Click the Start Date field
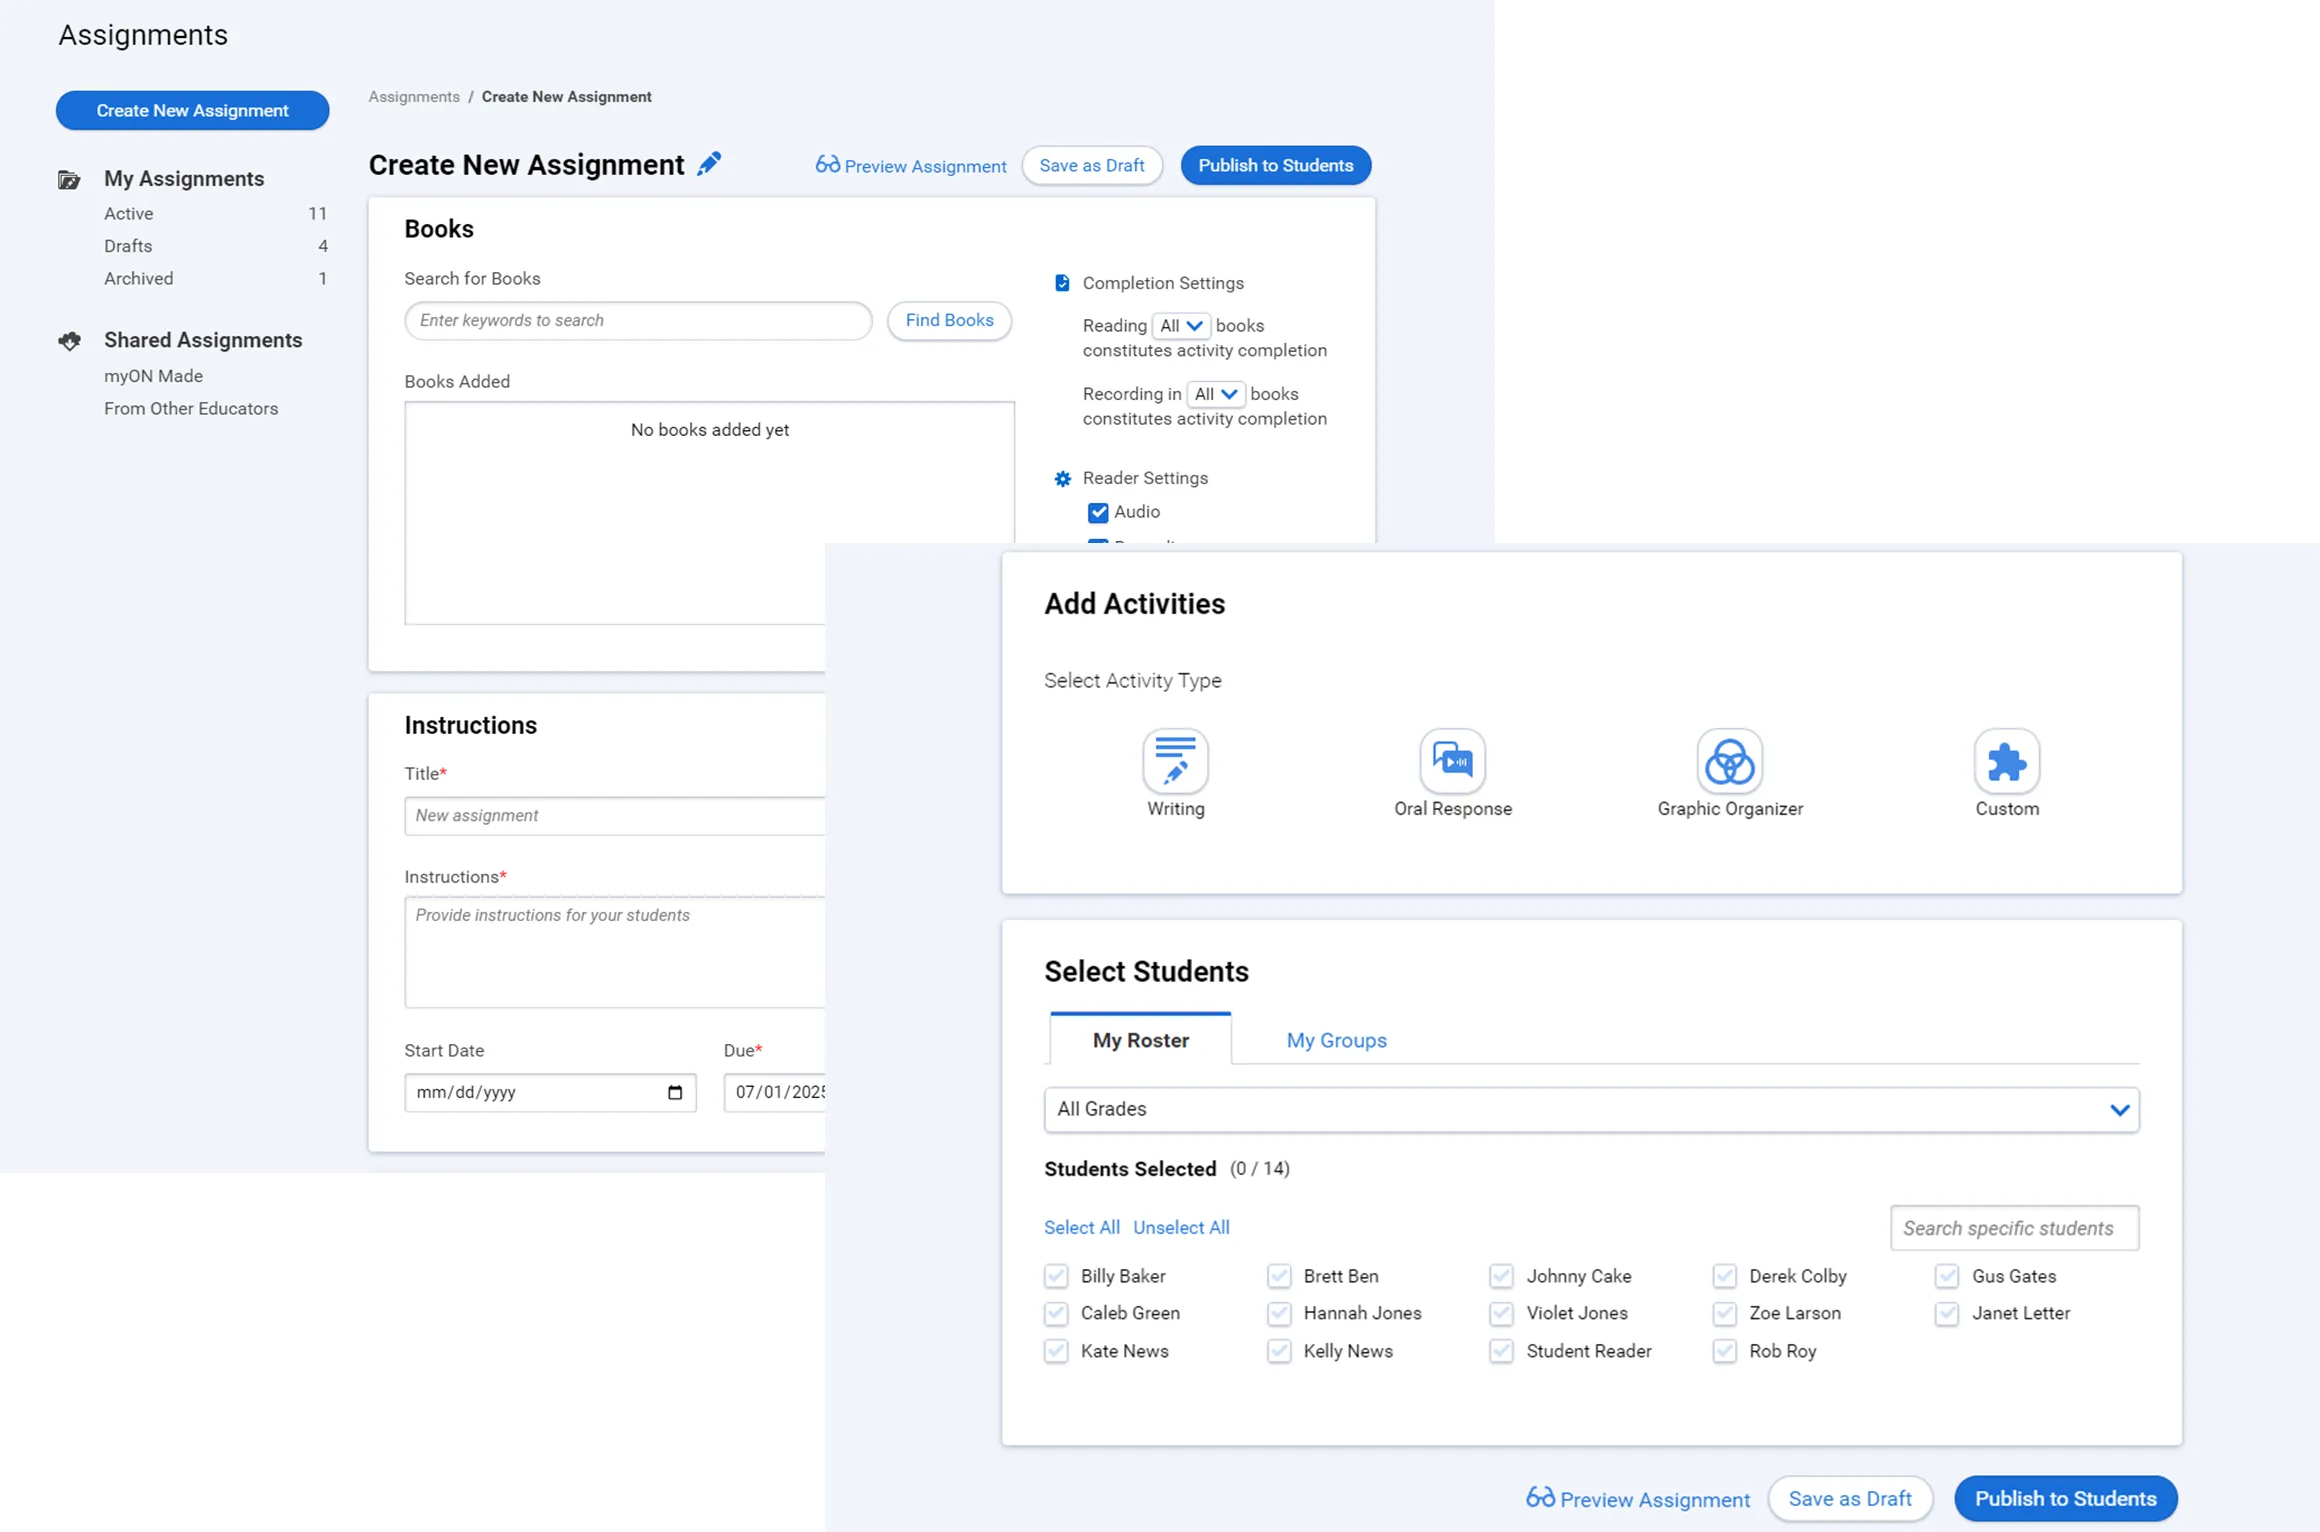 point(550,1092)
